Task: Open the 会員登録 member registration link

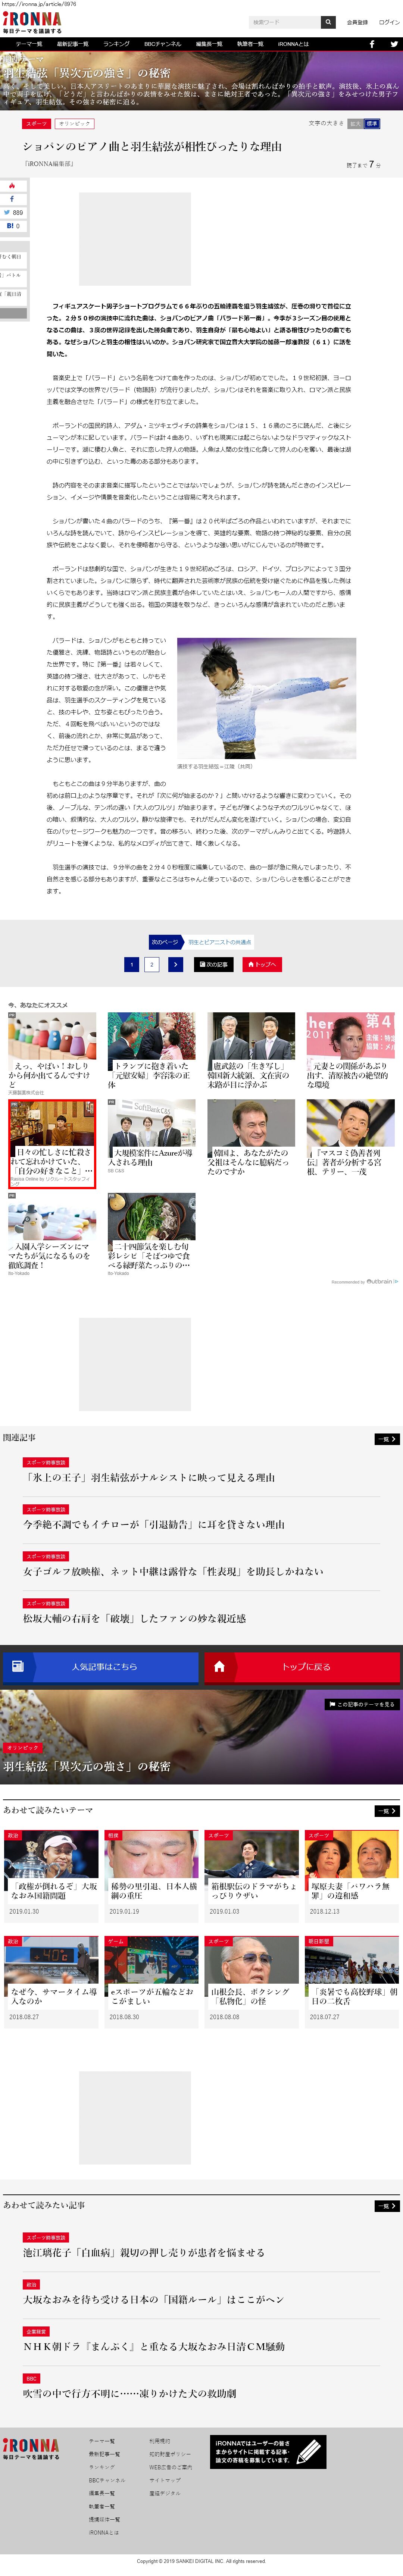Action: tap(357, 22)
